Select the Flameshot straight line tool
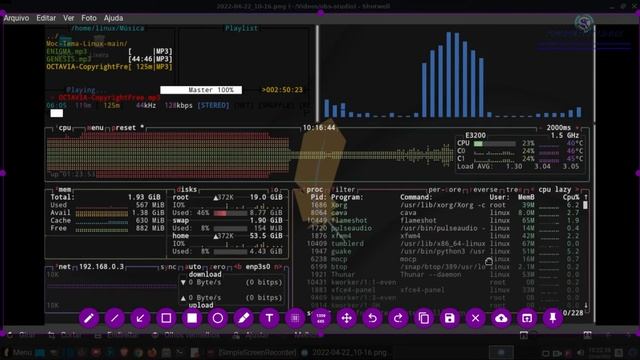The width and height of the screenshot is (640, 360). 115,318
